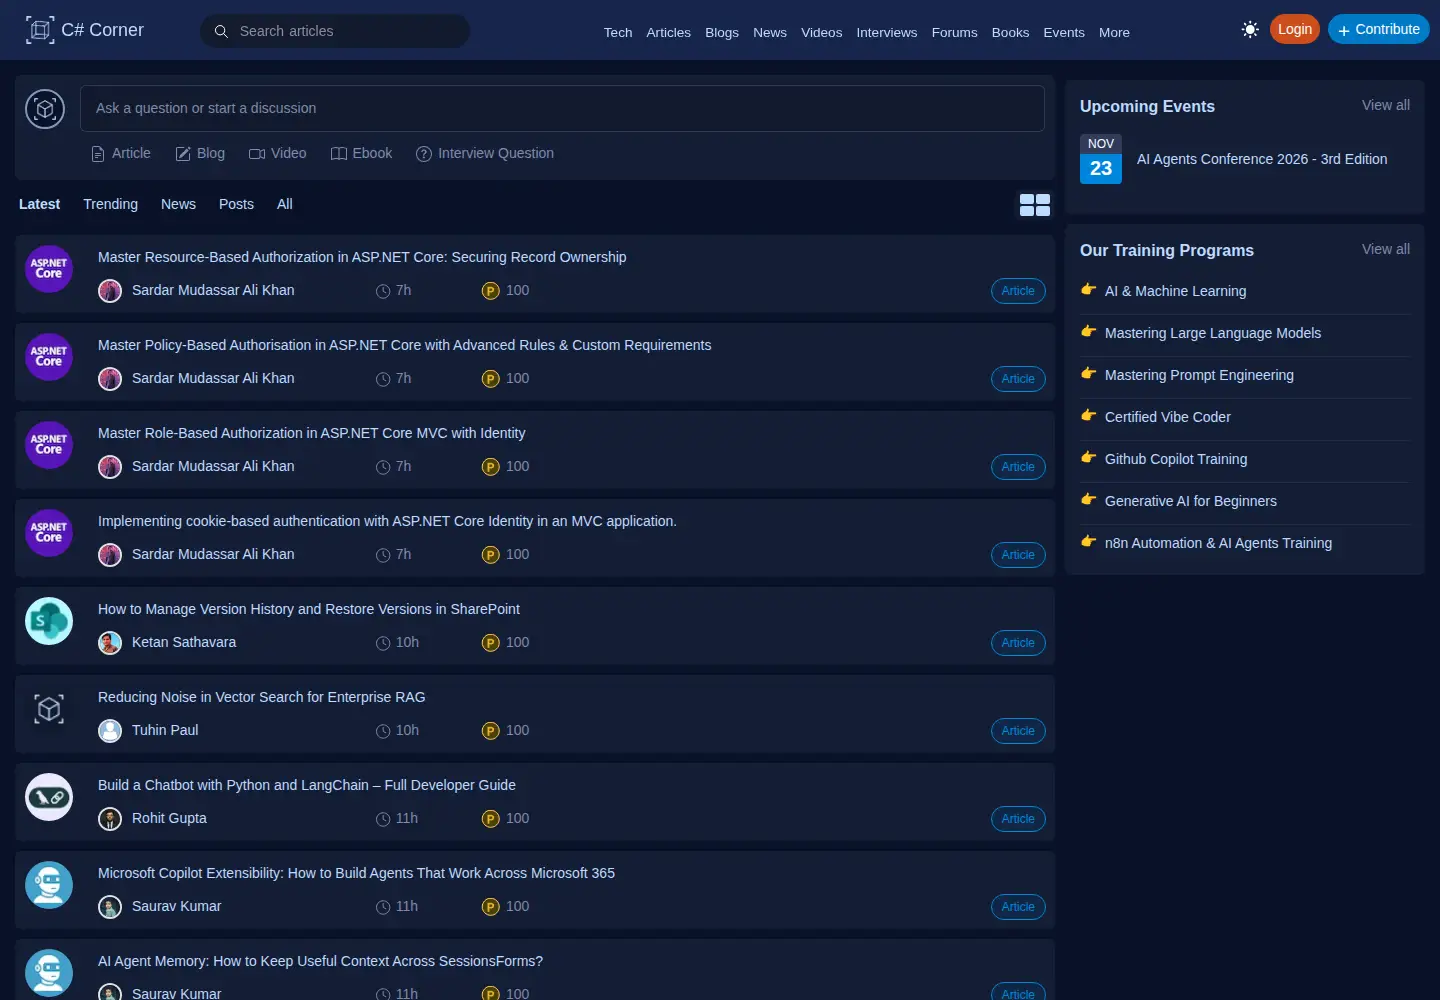This screenshot has height=1000, width=1440.
Task: Open Tuhin Paul's author avatar
Action: (x=110, y=731)
